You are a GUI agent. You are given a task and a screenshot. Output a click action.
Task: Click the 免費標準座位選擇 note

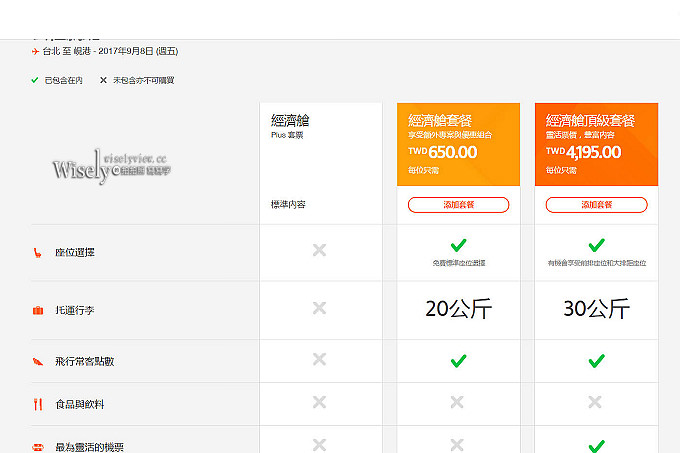459,263
